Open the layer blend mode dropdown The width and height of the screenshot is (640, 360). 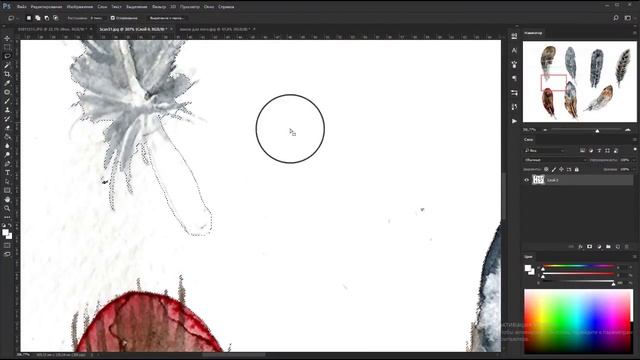(555, 160)
